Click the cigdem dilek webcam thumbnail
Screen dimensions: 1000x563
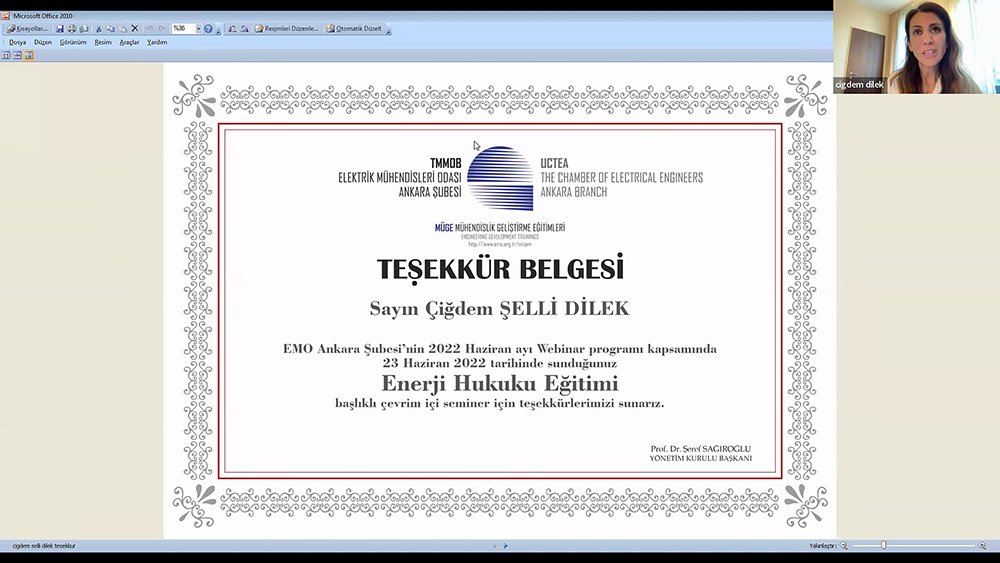pos(916,47)
